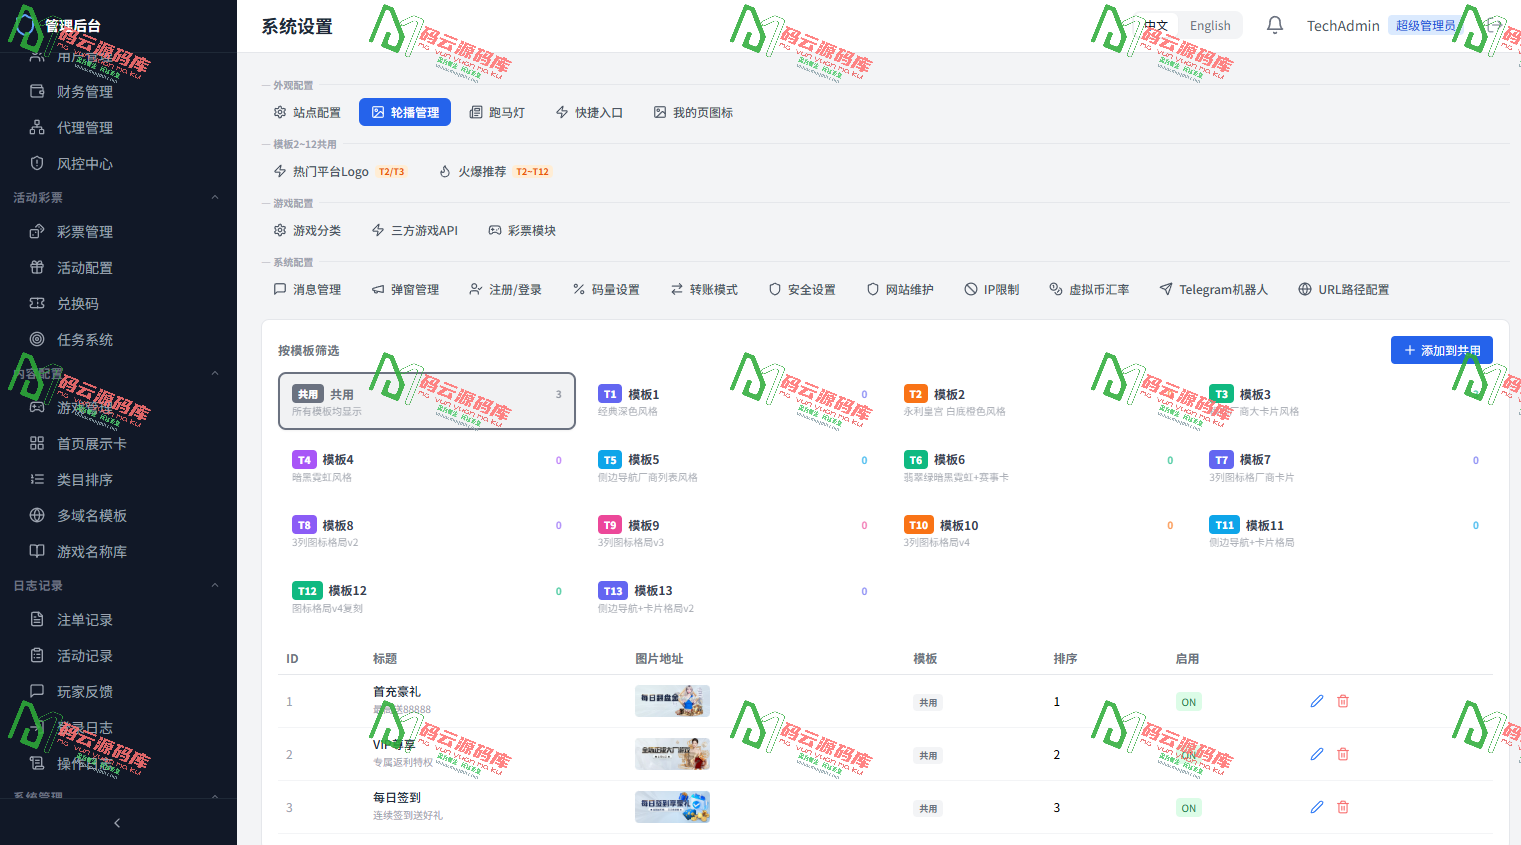Toggle ON switch for 每日签到 row
The width and height of the screenshot is (1521, 845).
(x=1188, y=808)
